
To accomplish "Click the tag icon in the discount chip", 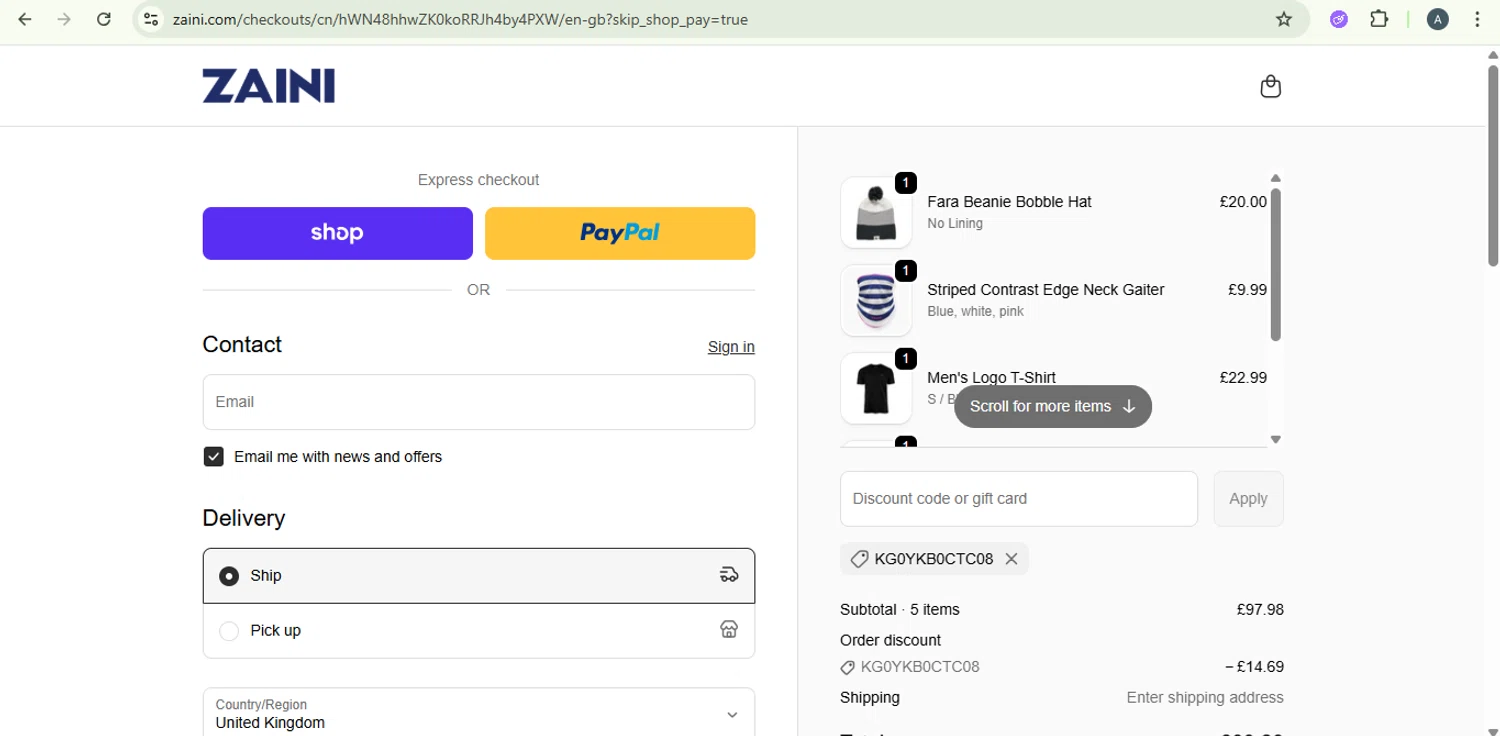I will point(858,559).
